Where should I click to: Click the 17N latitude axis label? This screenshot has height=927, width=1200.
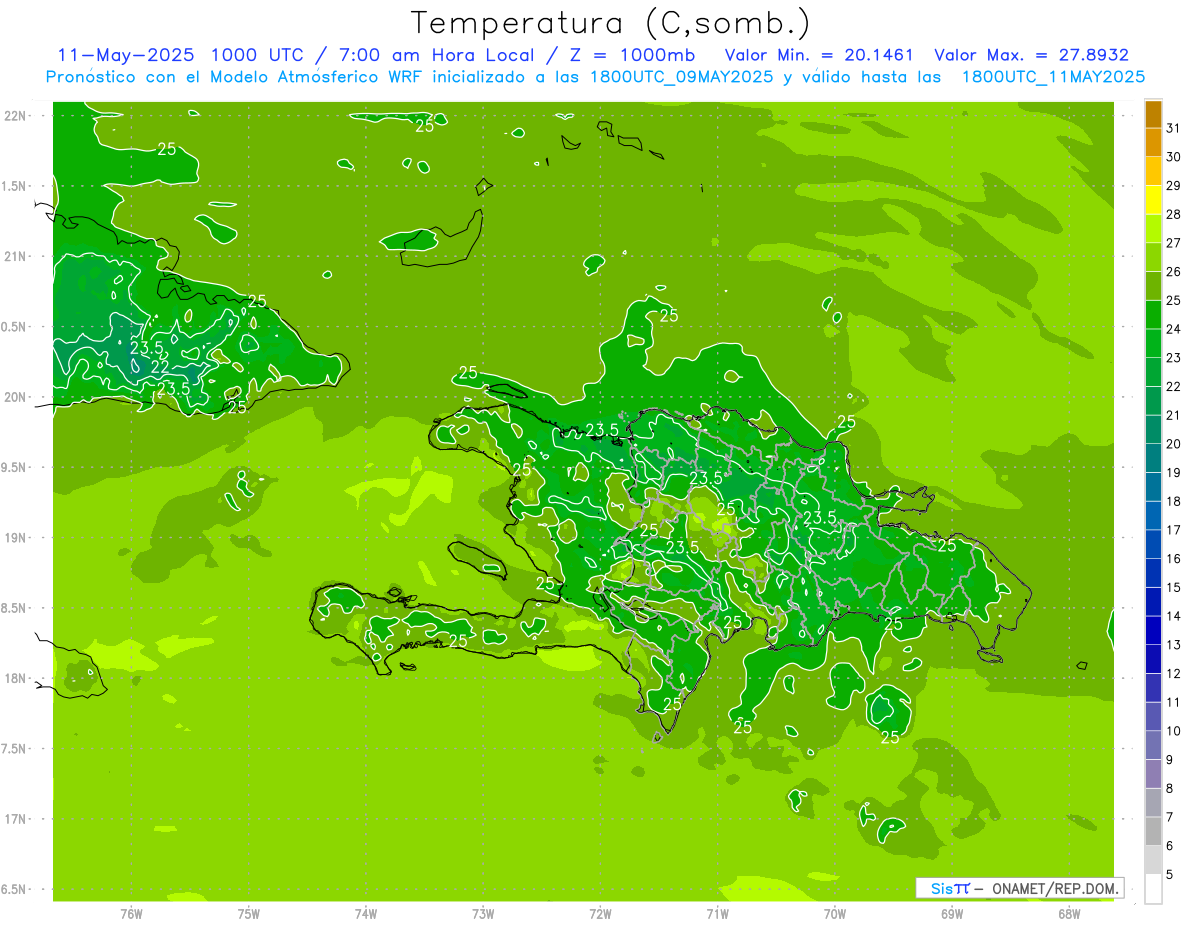[x=17, y=819]
